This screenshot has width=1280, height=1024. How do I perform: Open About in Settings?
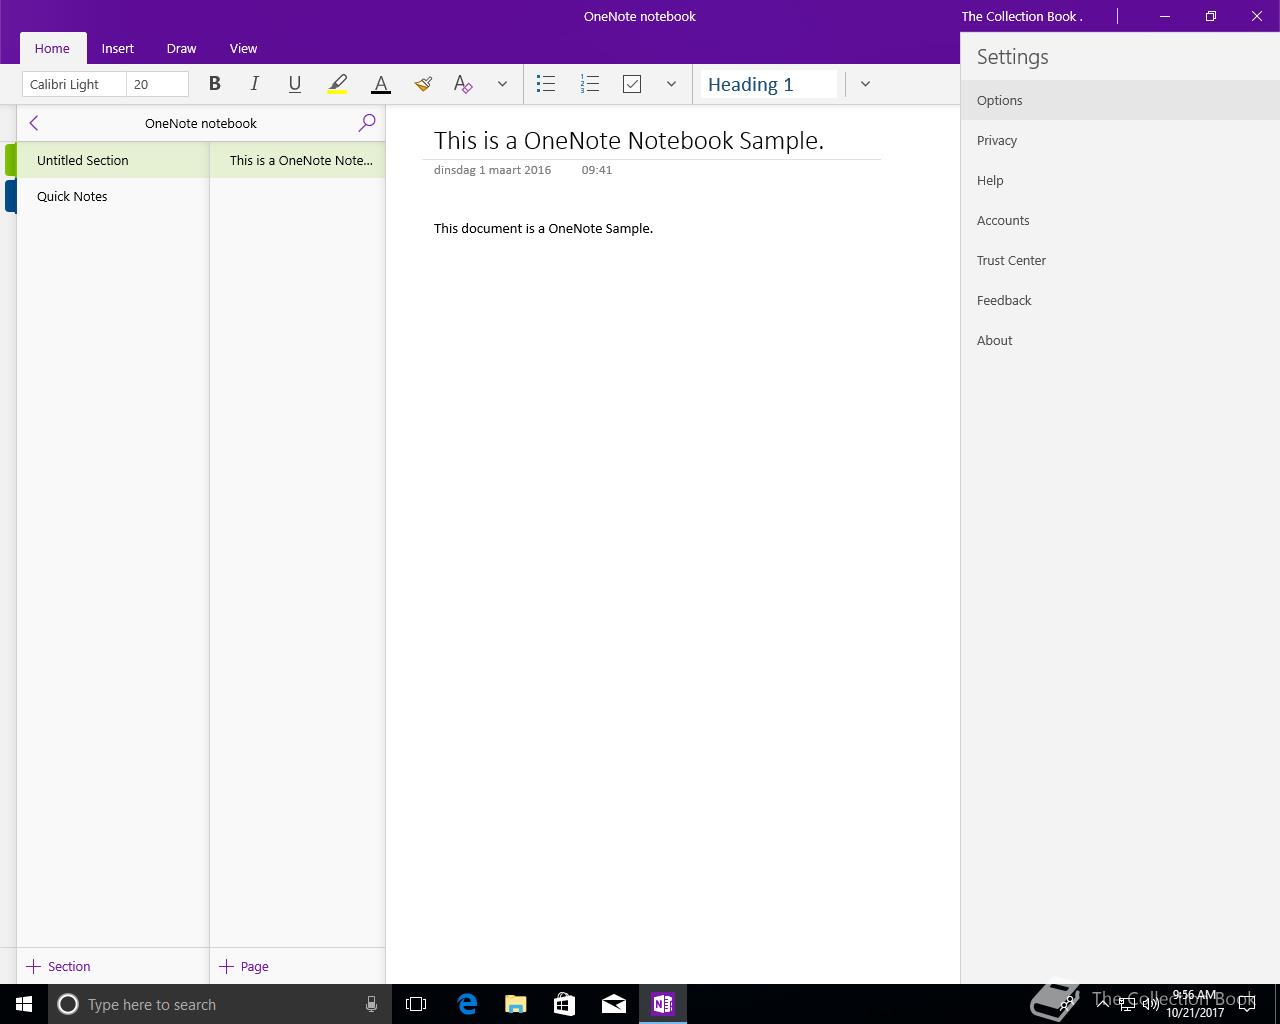point(1120,340)
